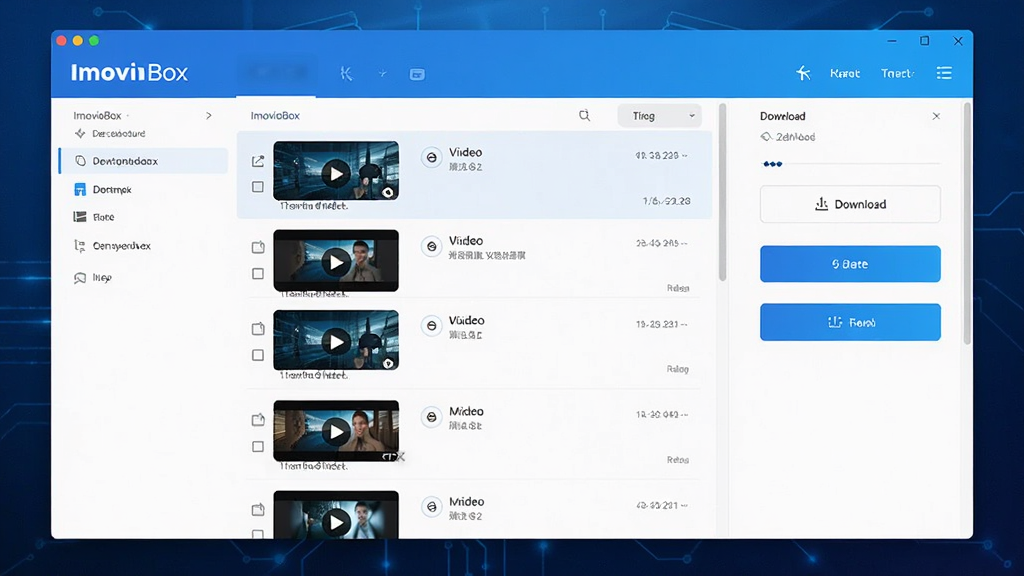Click the search magnifier icon above the video list

click(x=584, y=116)
